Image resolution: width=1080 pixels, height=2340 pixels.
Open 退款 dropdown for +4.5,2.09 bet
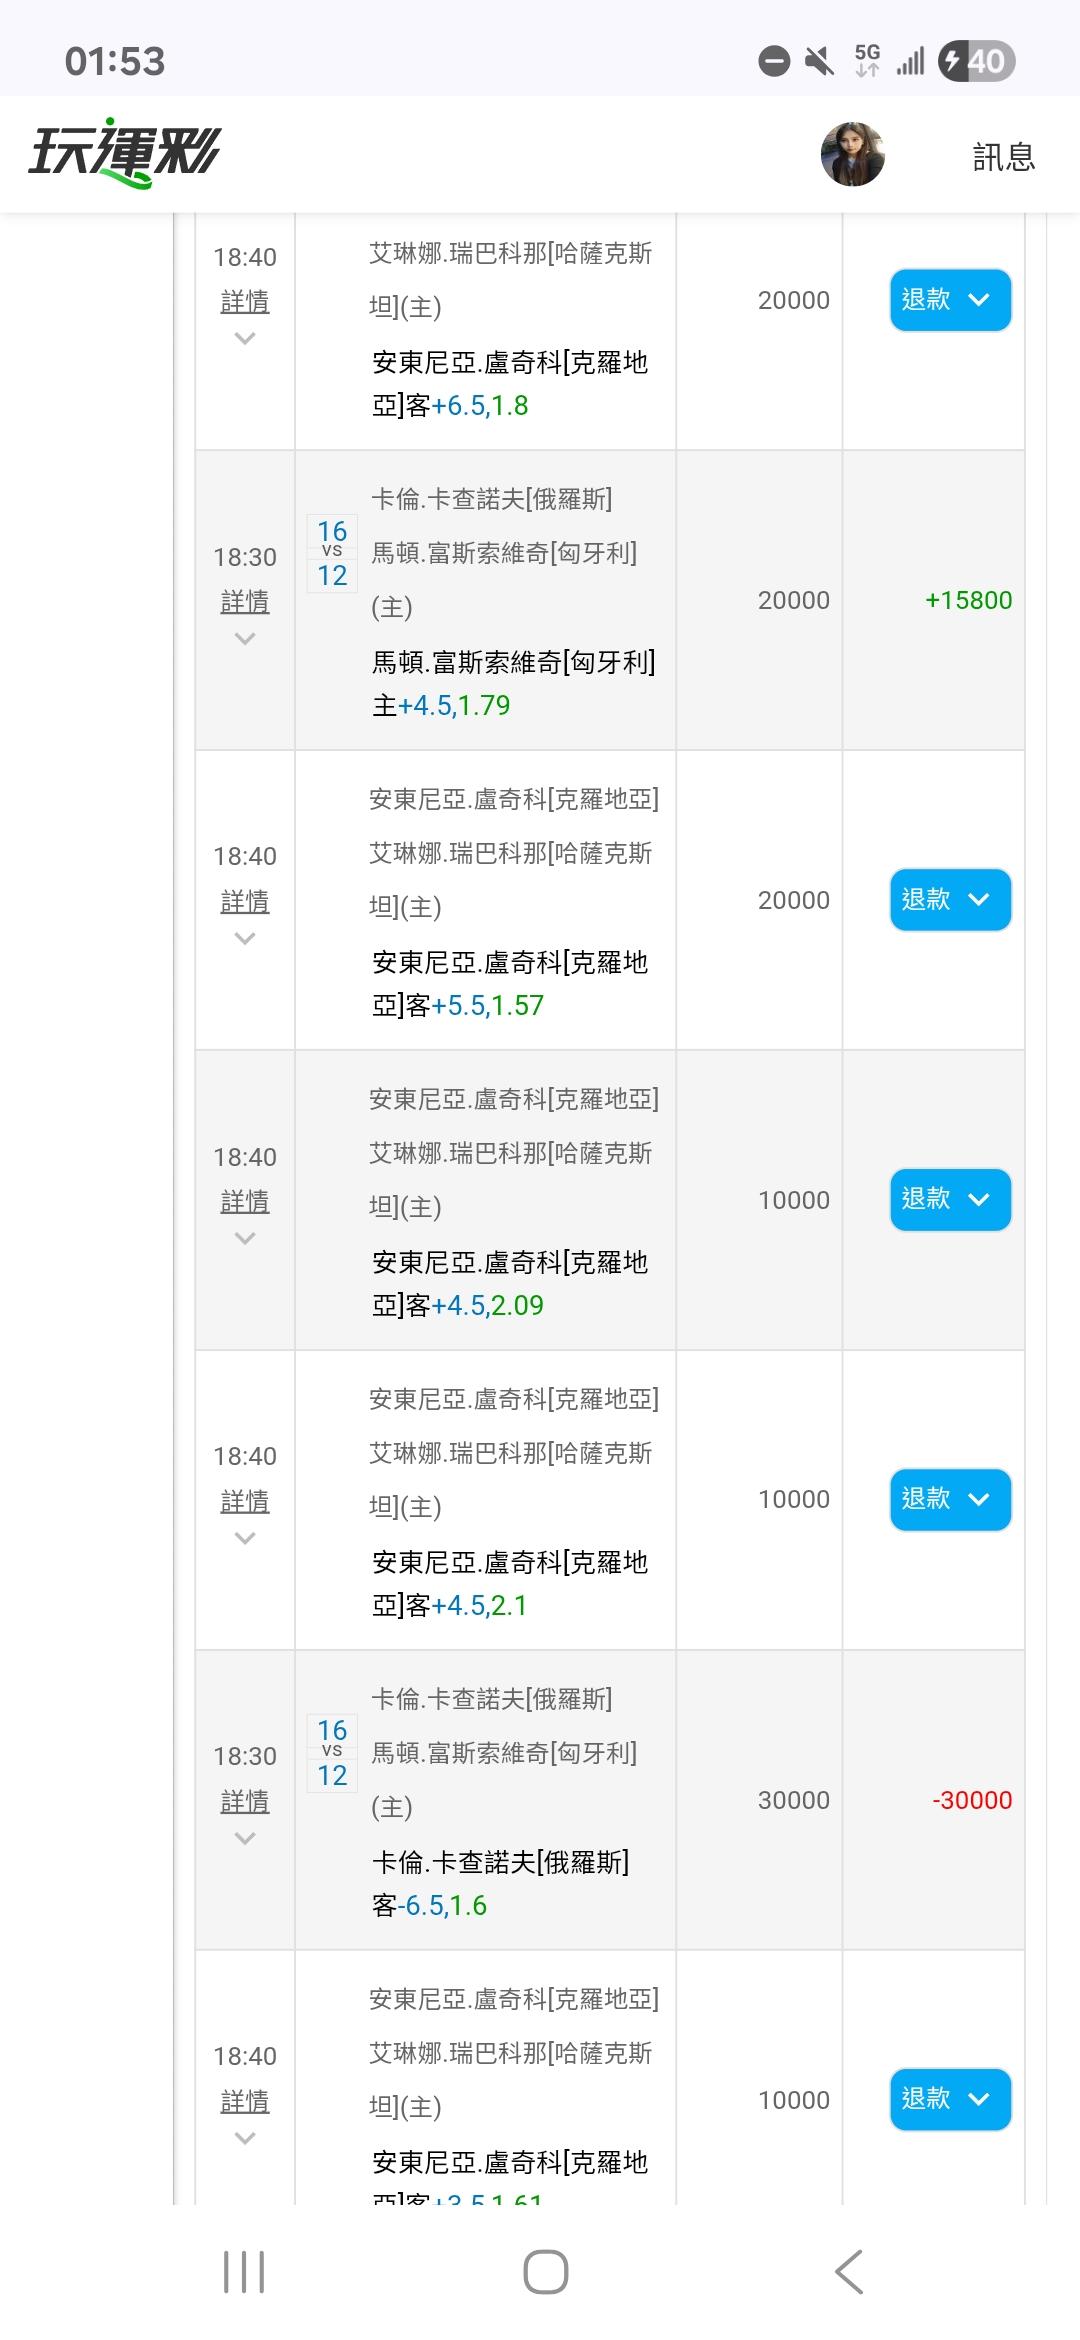tap(950, 1199)
